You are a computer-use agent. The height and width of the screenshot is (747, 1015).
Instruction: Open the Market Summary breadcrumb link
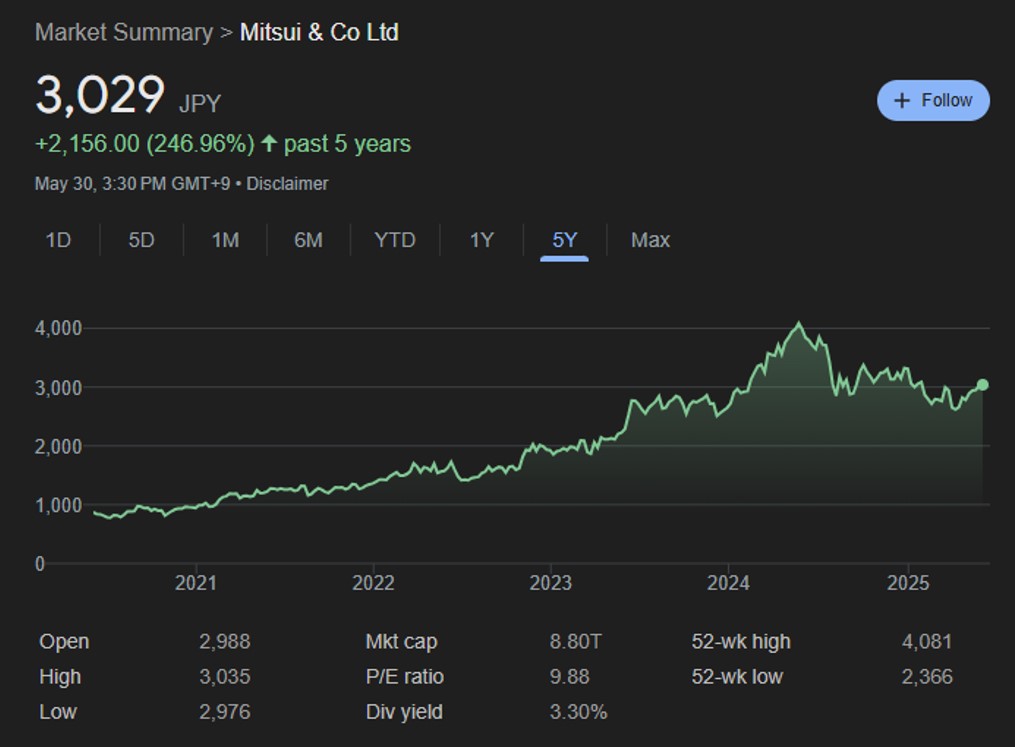click(124, 32)
